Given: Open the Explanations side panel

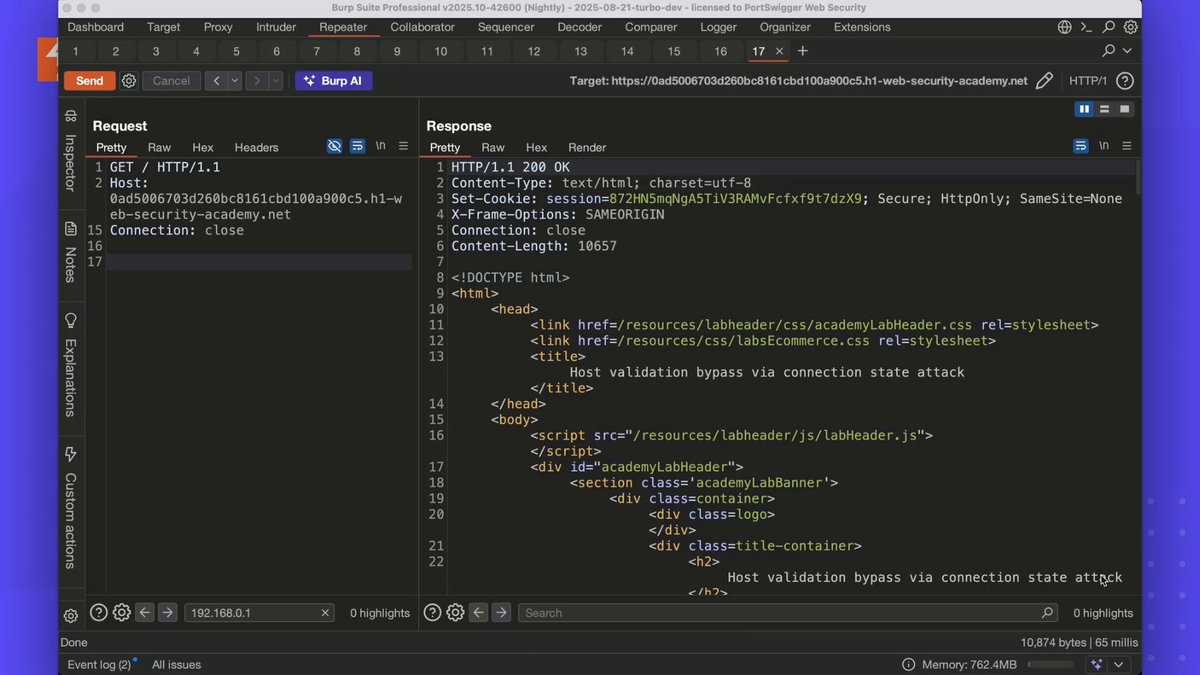Looking at the screenshot, I should pyautogui.click(x=71, y=365).
